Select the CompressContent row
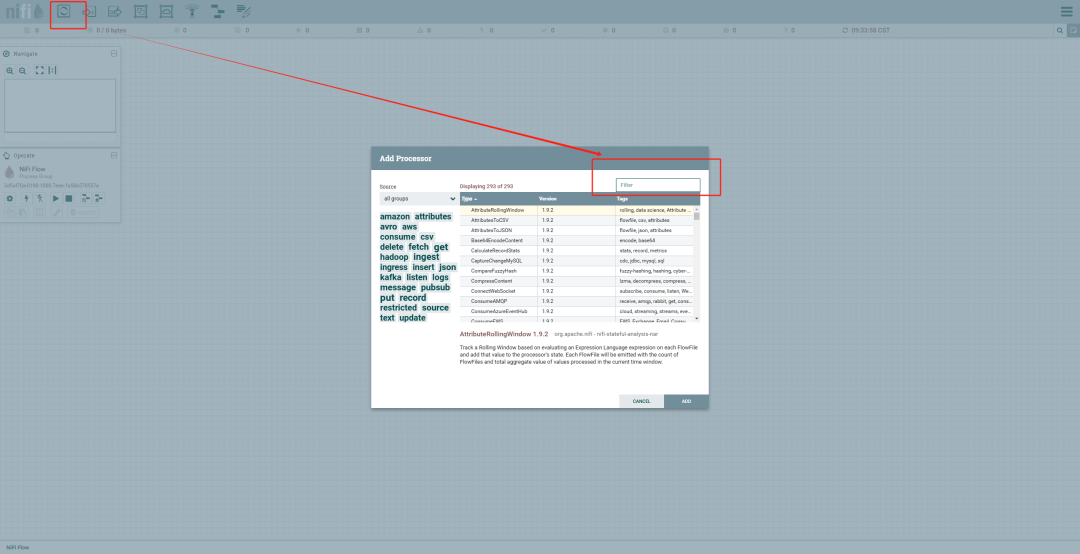This screenshot has height=554, width=1080. click(577, 281)
